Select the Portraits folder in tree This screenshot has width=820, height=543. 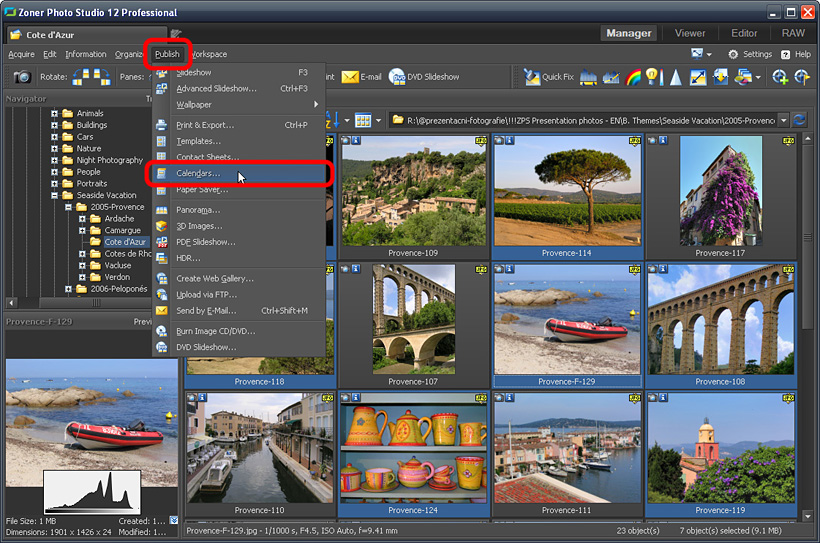tap(92, 184)
